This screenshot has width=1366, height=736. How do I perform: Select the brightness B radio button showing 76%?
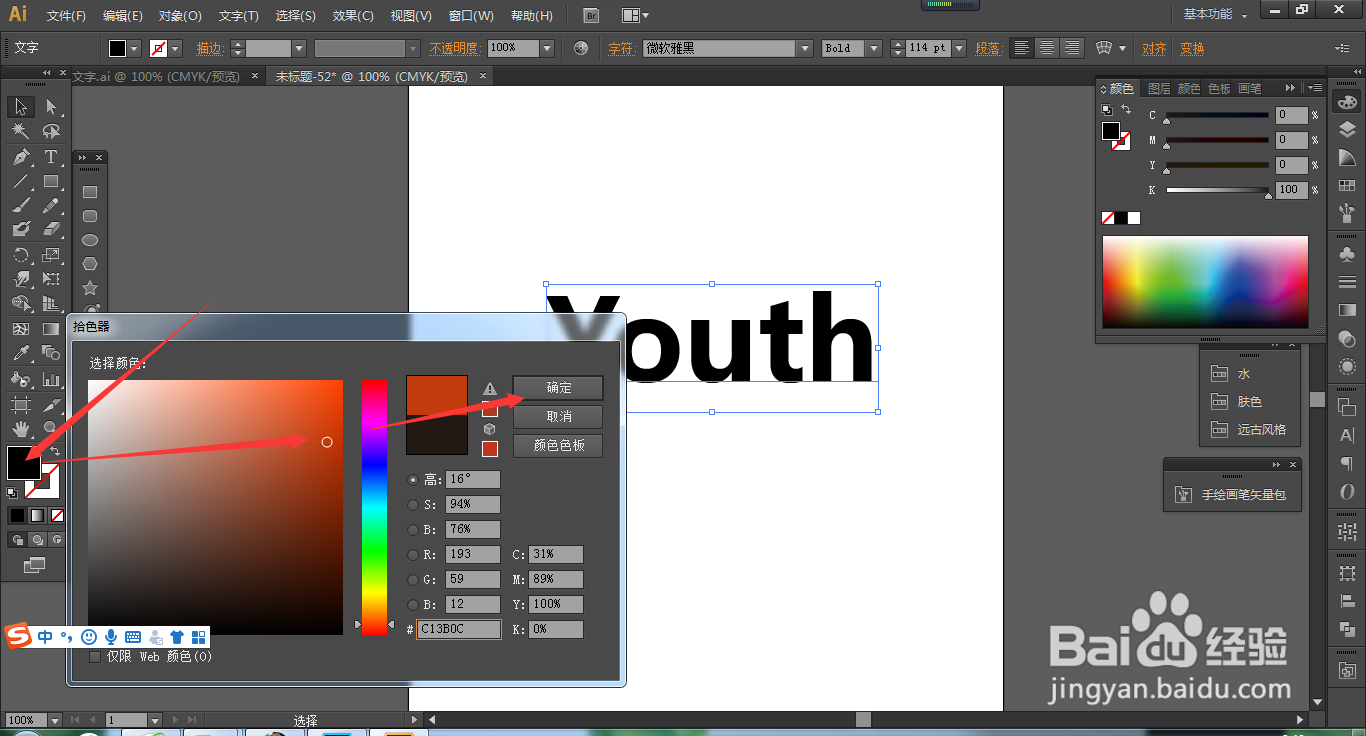pos(413,530)
